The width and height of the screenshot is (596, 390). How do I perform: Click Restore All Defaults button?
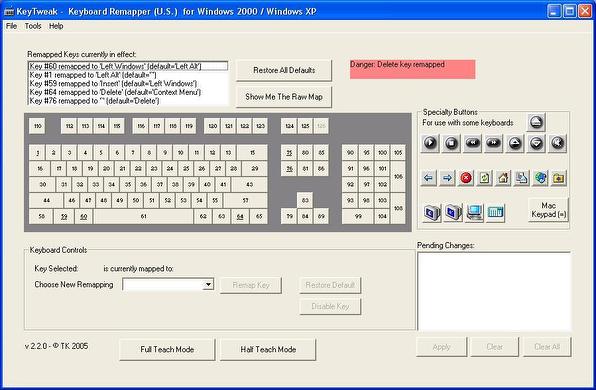coord(284,70)
